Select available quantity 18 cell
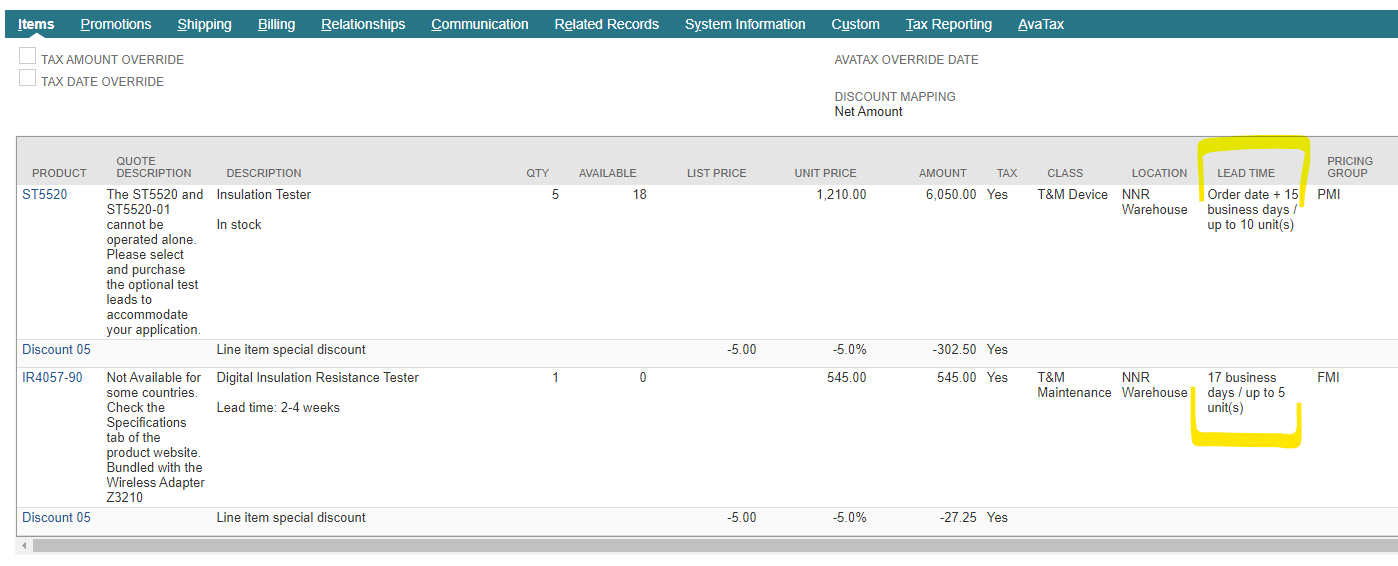This screenshot has height=566, width=1398. coord(639,195)
